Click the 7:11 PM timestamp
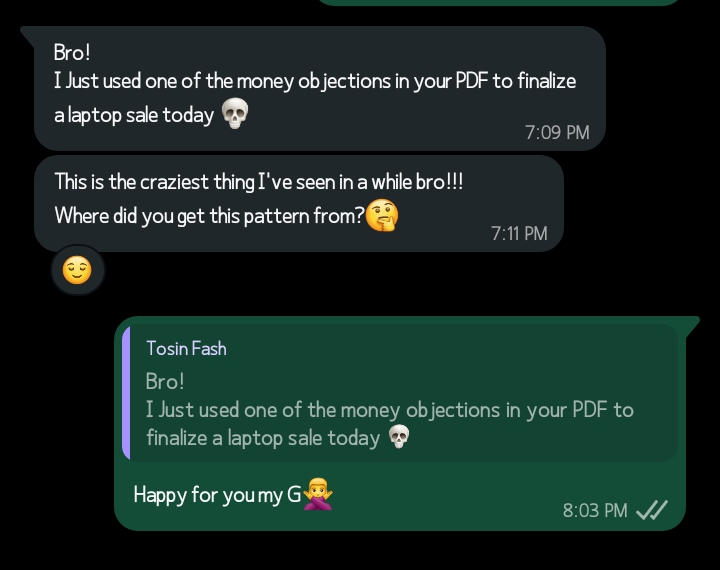Screen dimensions: 720x570 coord(519,233)
